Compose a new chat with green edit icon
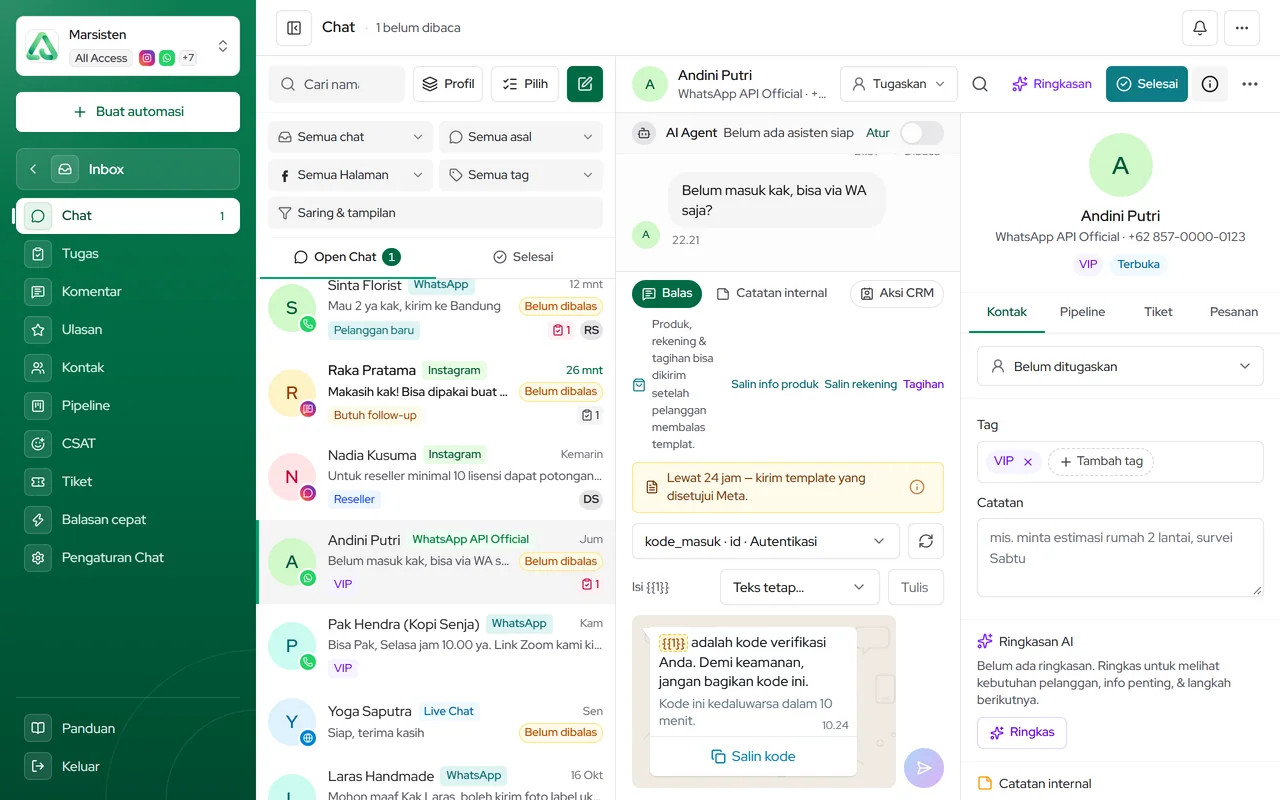The width and height of the screenshot is (1280, 800). point(585,84)
